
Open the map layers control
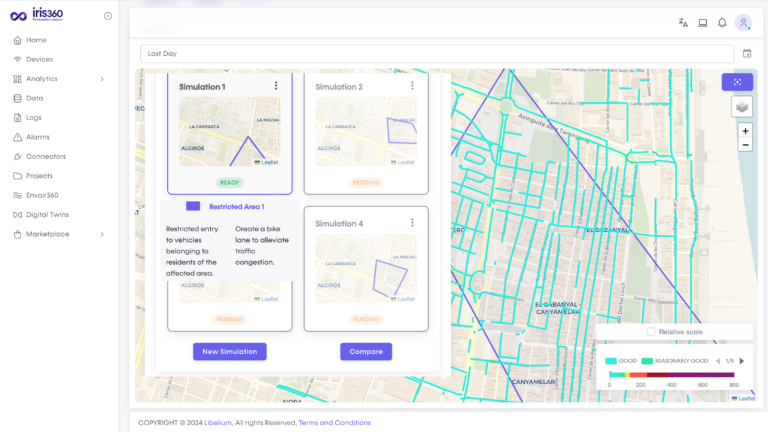[x=741, y=106]
